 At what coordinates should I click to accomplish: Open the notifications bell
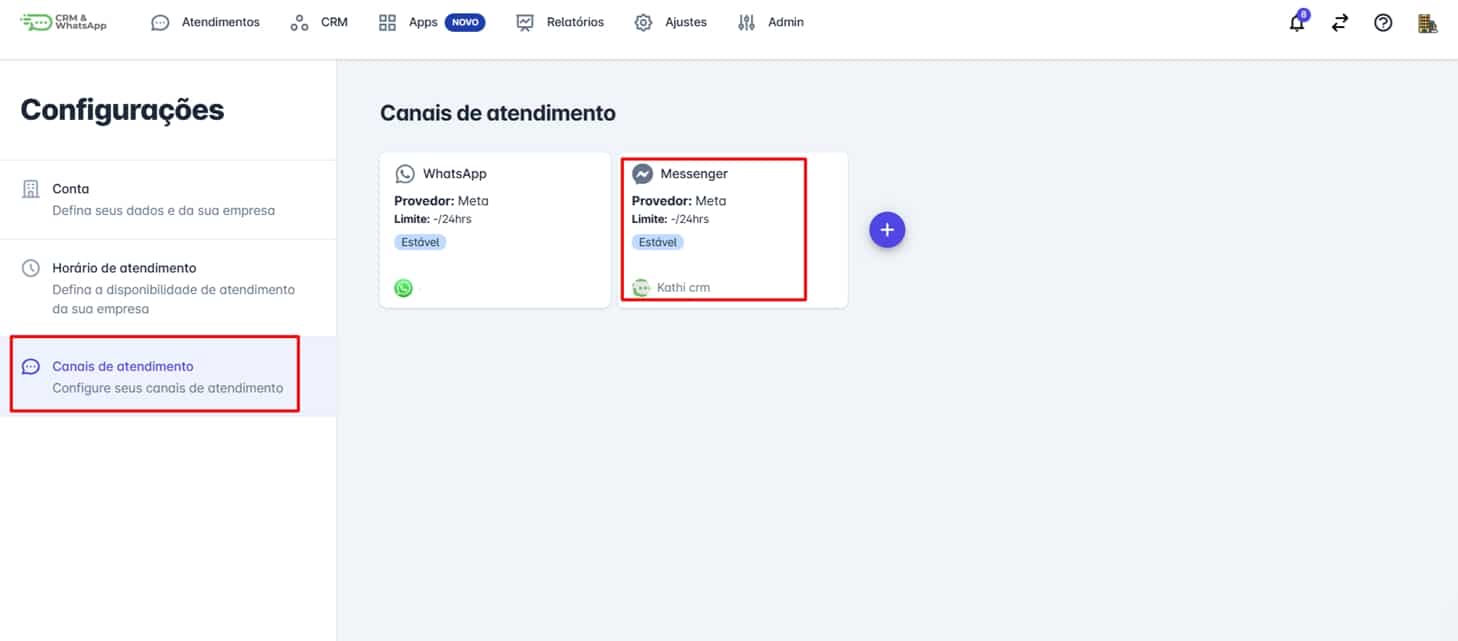tap(1298, 22)
